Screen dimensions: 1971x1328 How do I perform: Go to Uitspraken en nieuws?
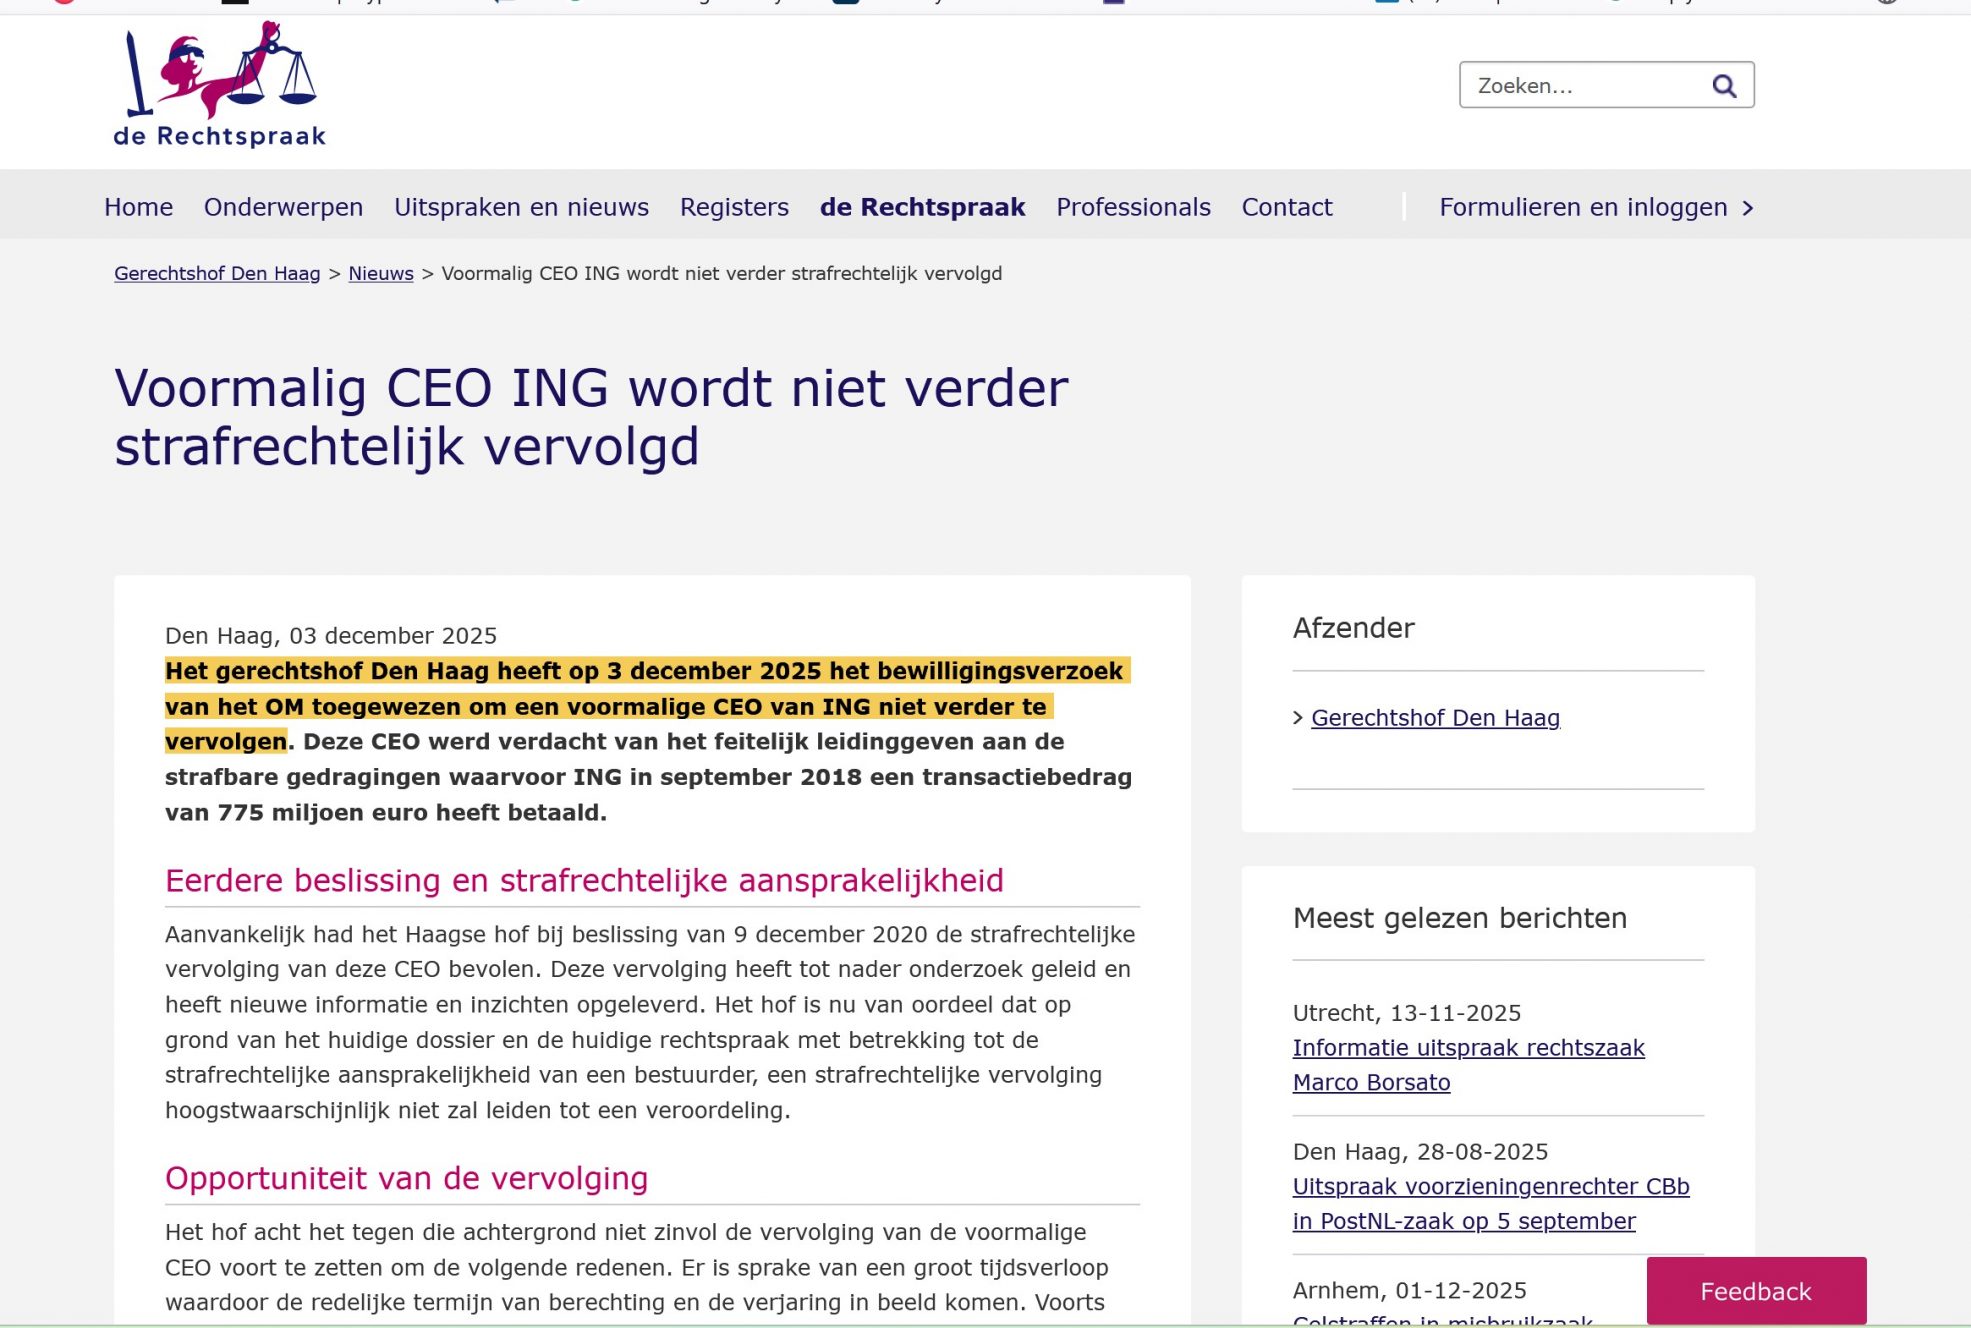[521, 207]
